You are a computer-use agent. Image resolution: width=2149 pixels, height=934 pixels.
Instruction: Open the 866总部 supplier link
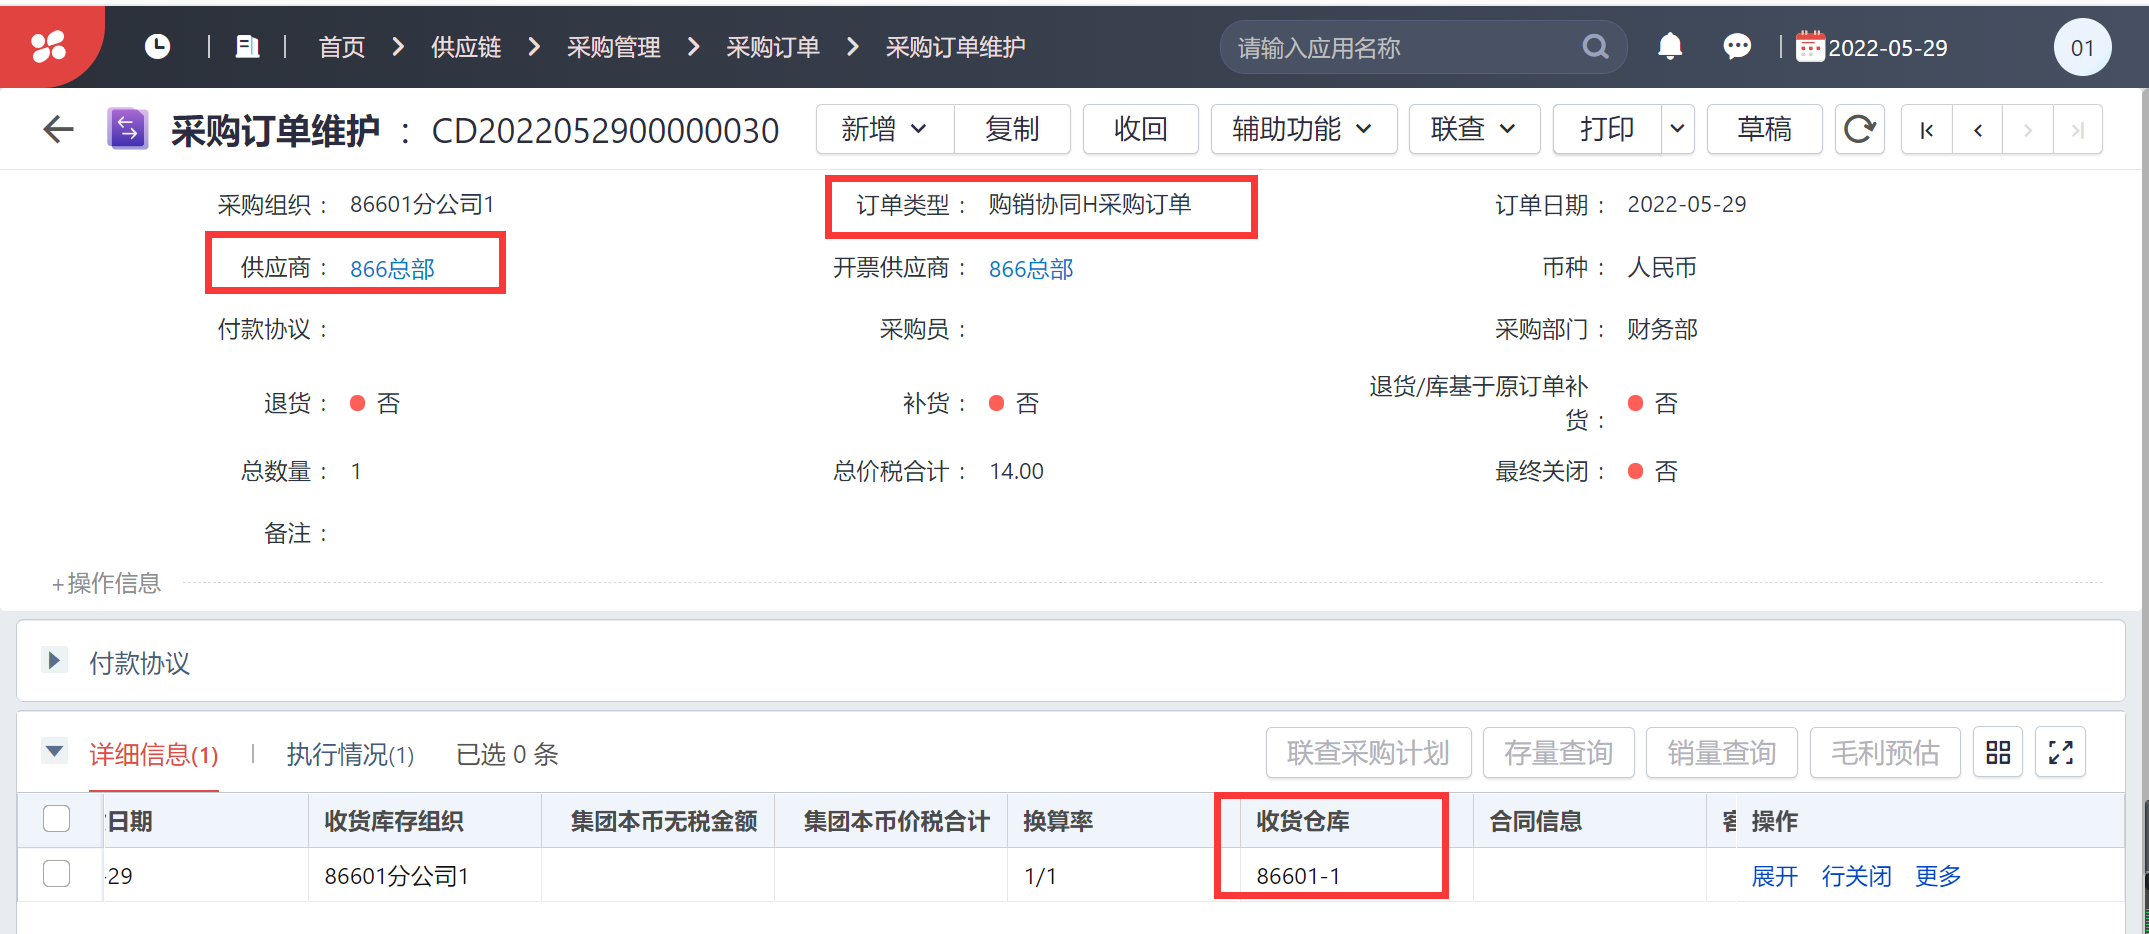point(392,268)
